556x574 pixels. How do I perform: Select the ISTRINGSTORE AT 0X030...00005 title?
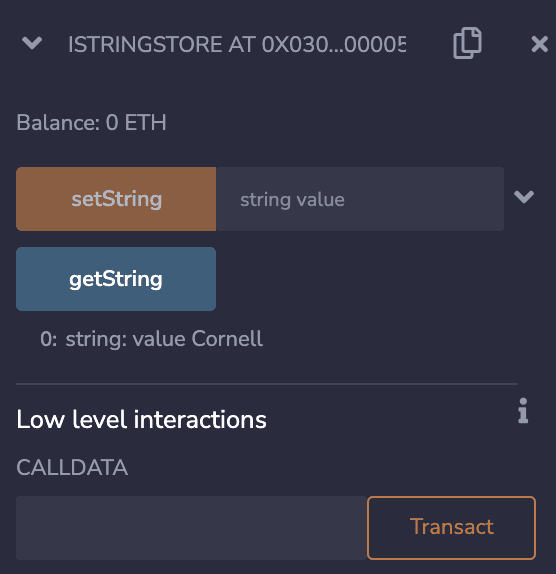(x=237, y=45)
